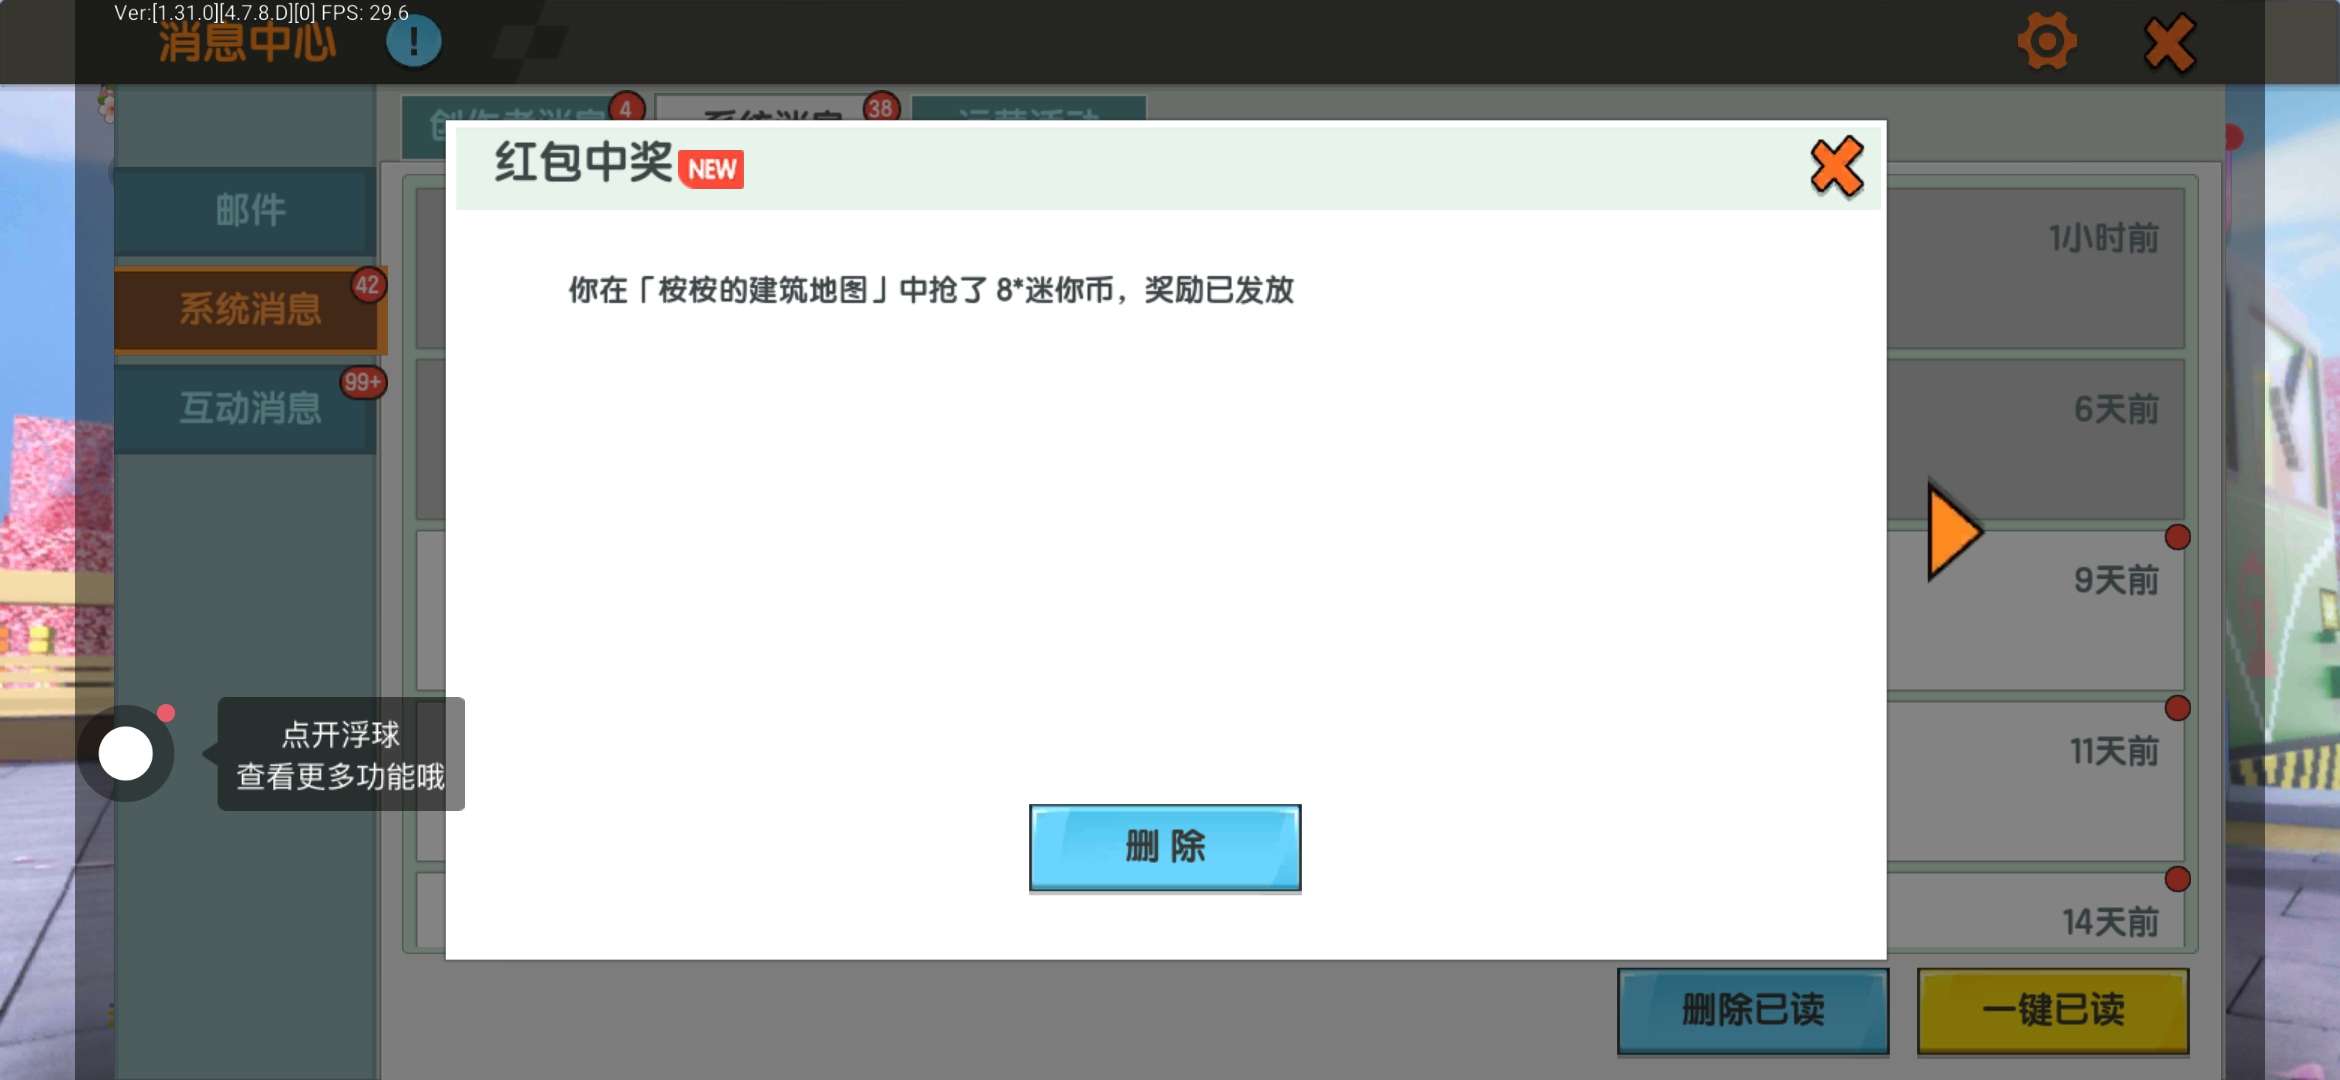Close the 红包中奖 popup dialog
2340x1080 pixels.
coord(1836,167)
